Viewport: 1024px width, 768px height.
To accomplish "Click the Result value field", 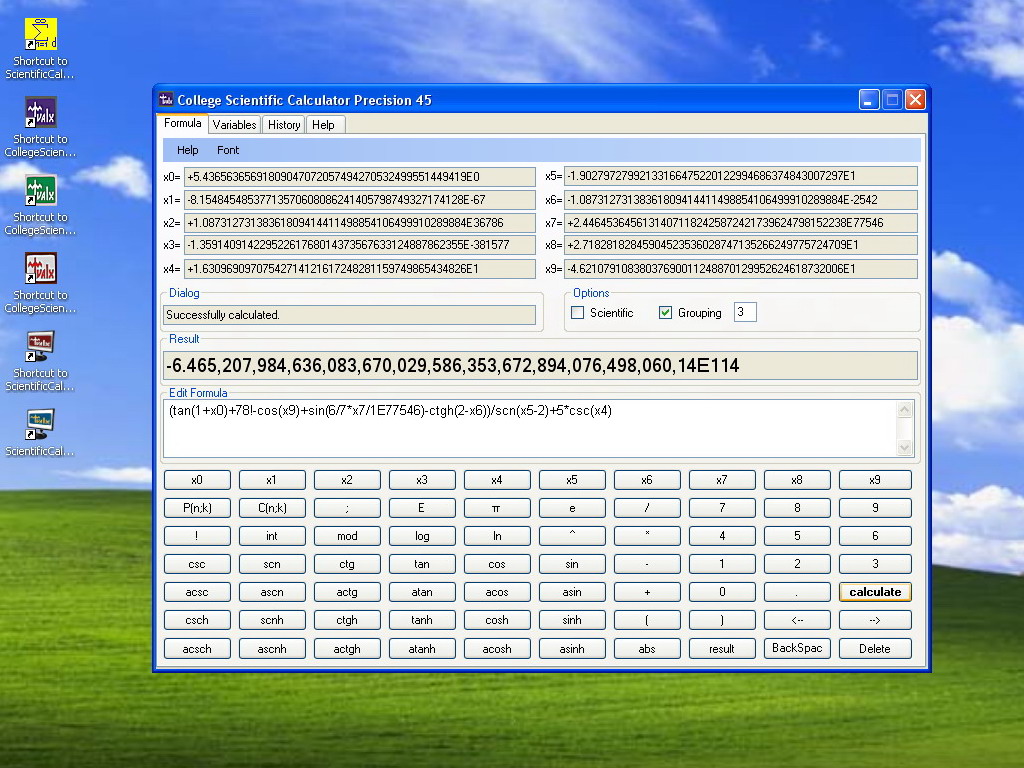I will point(540,365).
